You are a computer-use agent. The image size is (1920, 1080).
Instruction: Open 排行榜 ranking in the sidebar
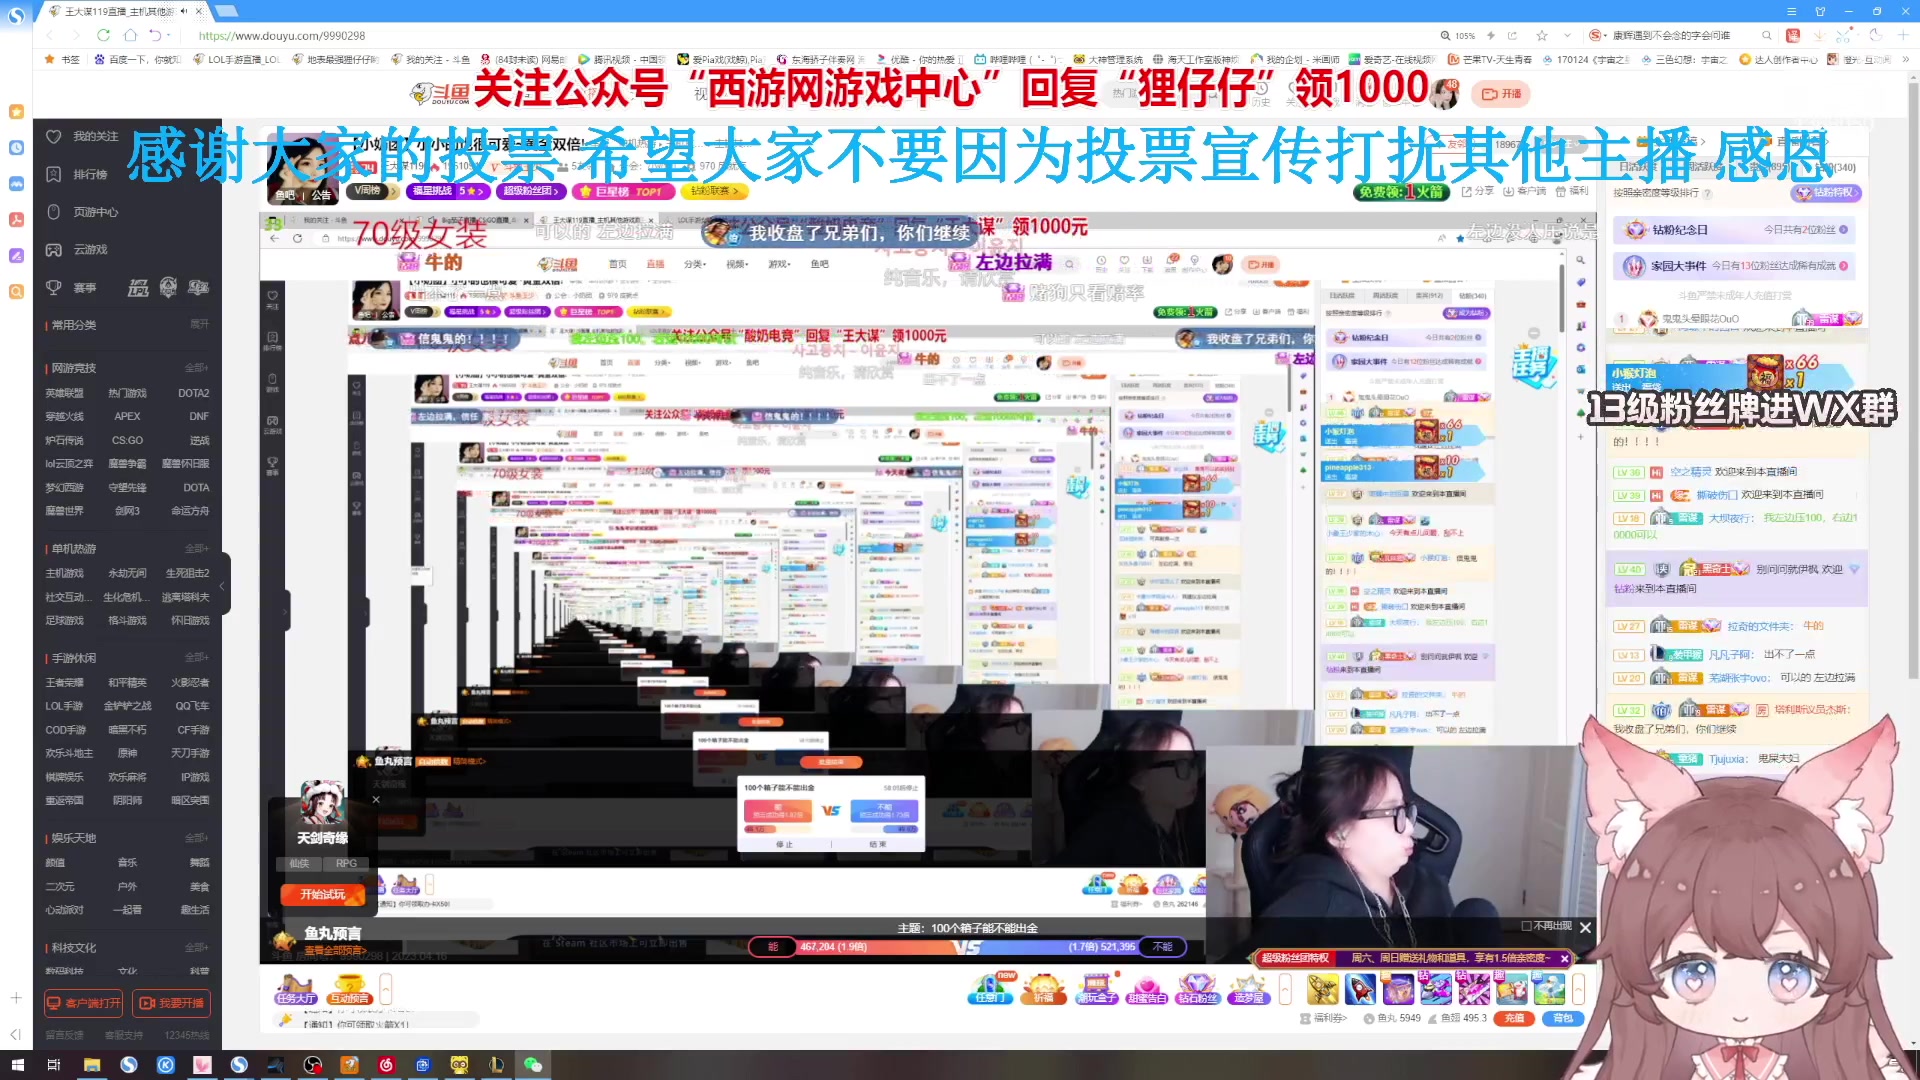coord(78,174)
